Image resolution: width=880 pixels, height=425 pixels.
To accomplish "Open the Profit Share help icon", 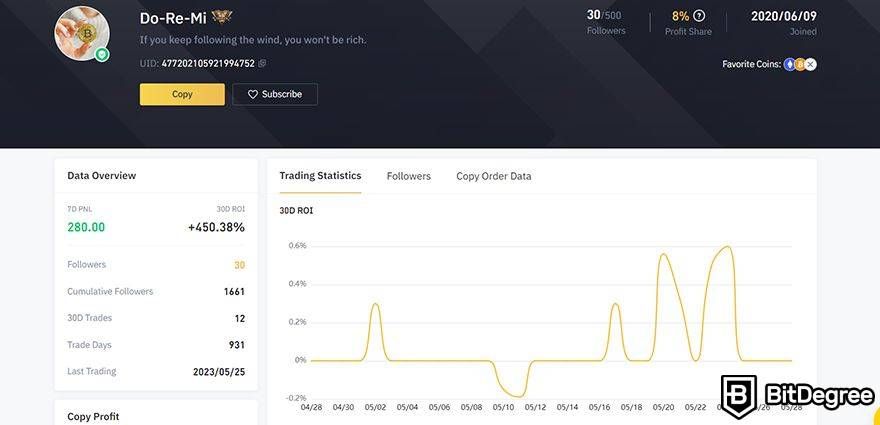I will point(699,16).
